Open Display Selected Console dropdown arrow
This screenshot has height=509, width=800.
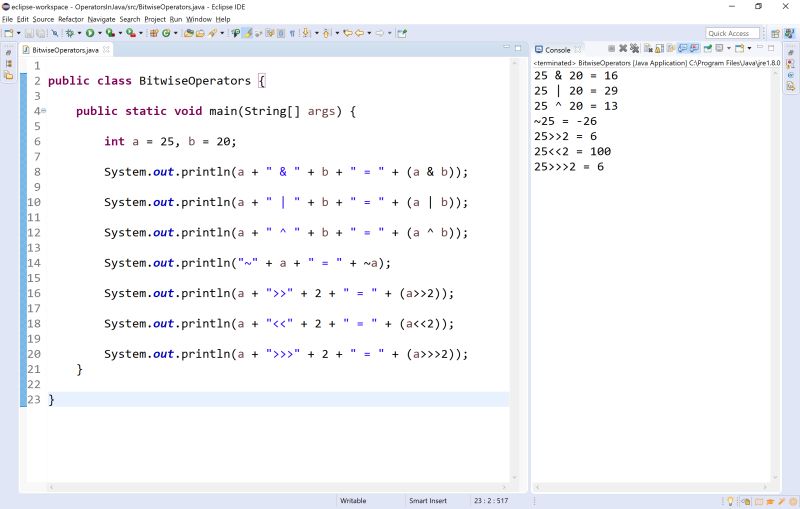(x=729, y=48)
